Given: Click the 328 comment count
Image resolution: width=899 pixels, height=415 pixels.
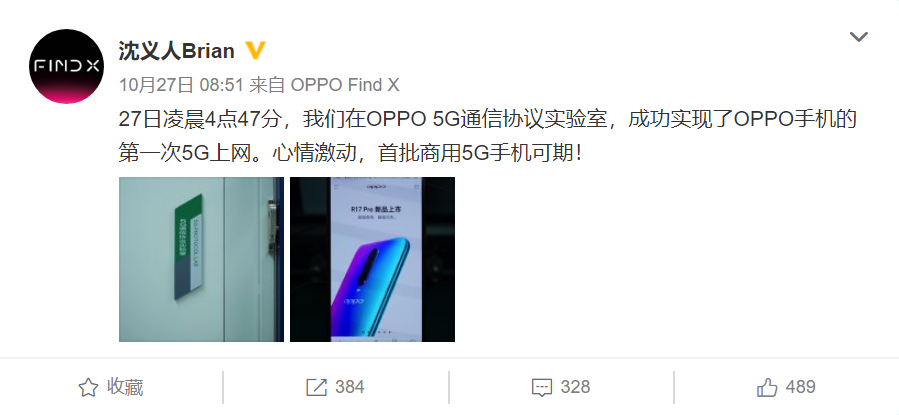Looking at the screenshot, I should coord(575,387).
